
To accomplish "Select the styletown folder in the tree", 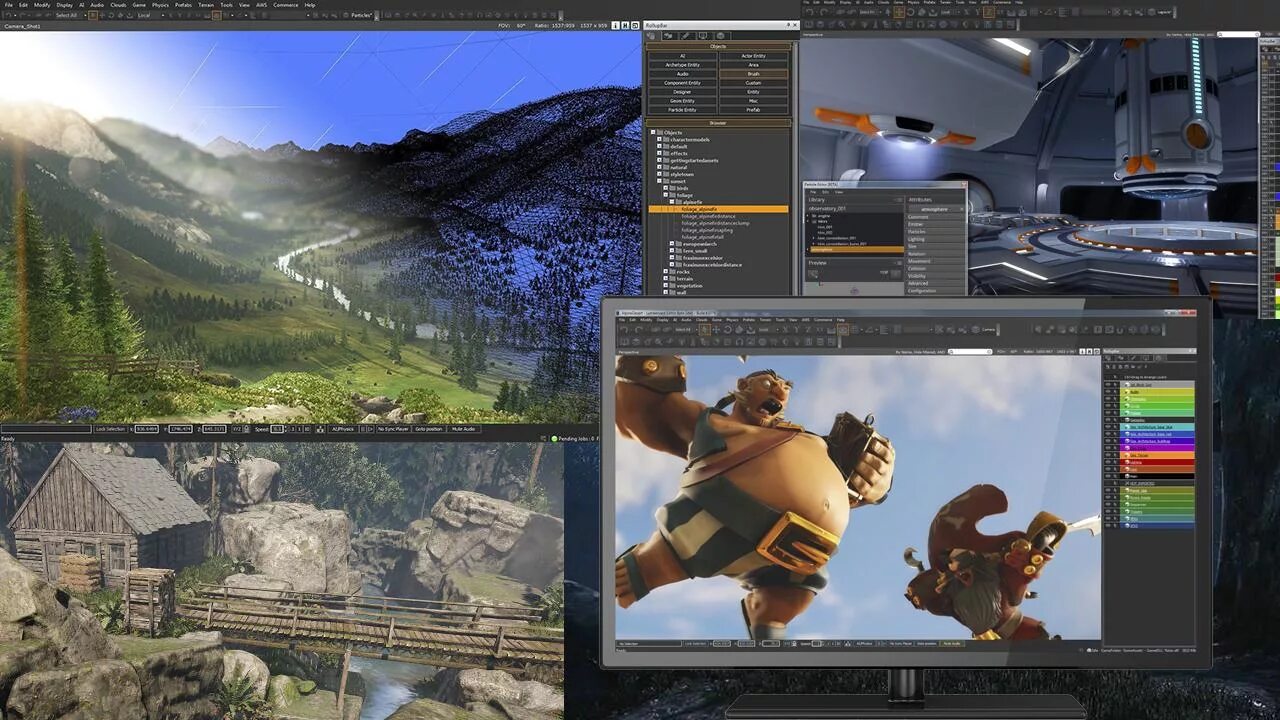I will coord(682,174).
